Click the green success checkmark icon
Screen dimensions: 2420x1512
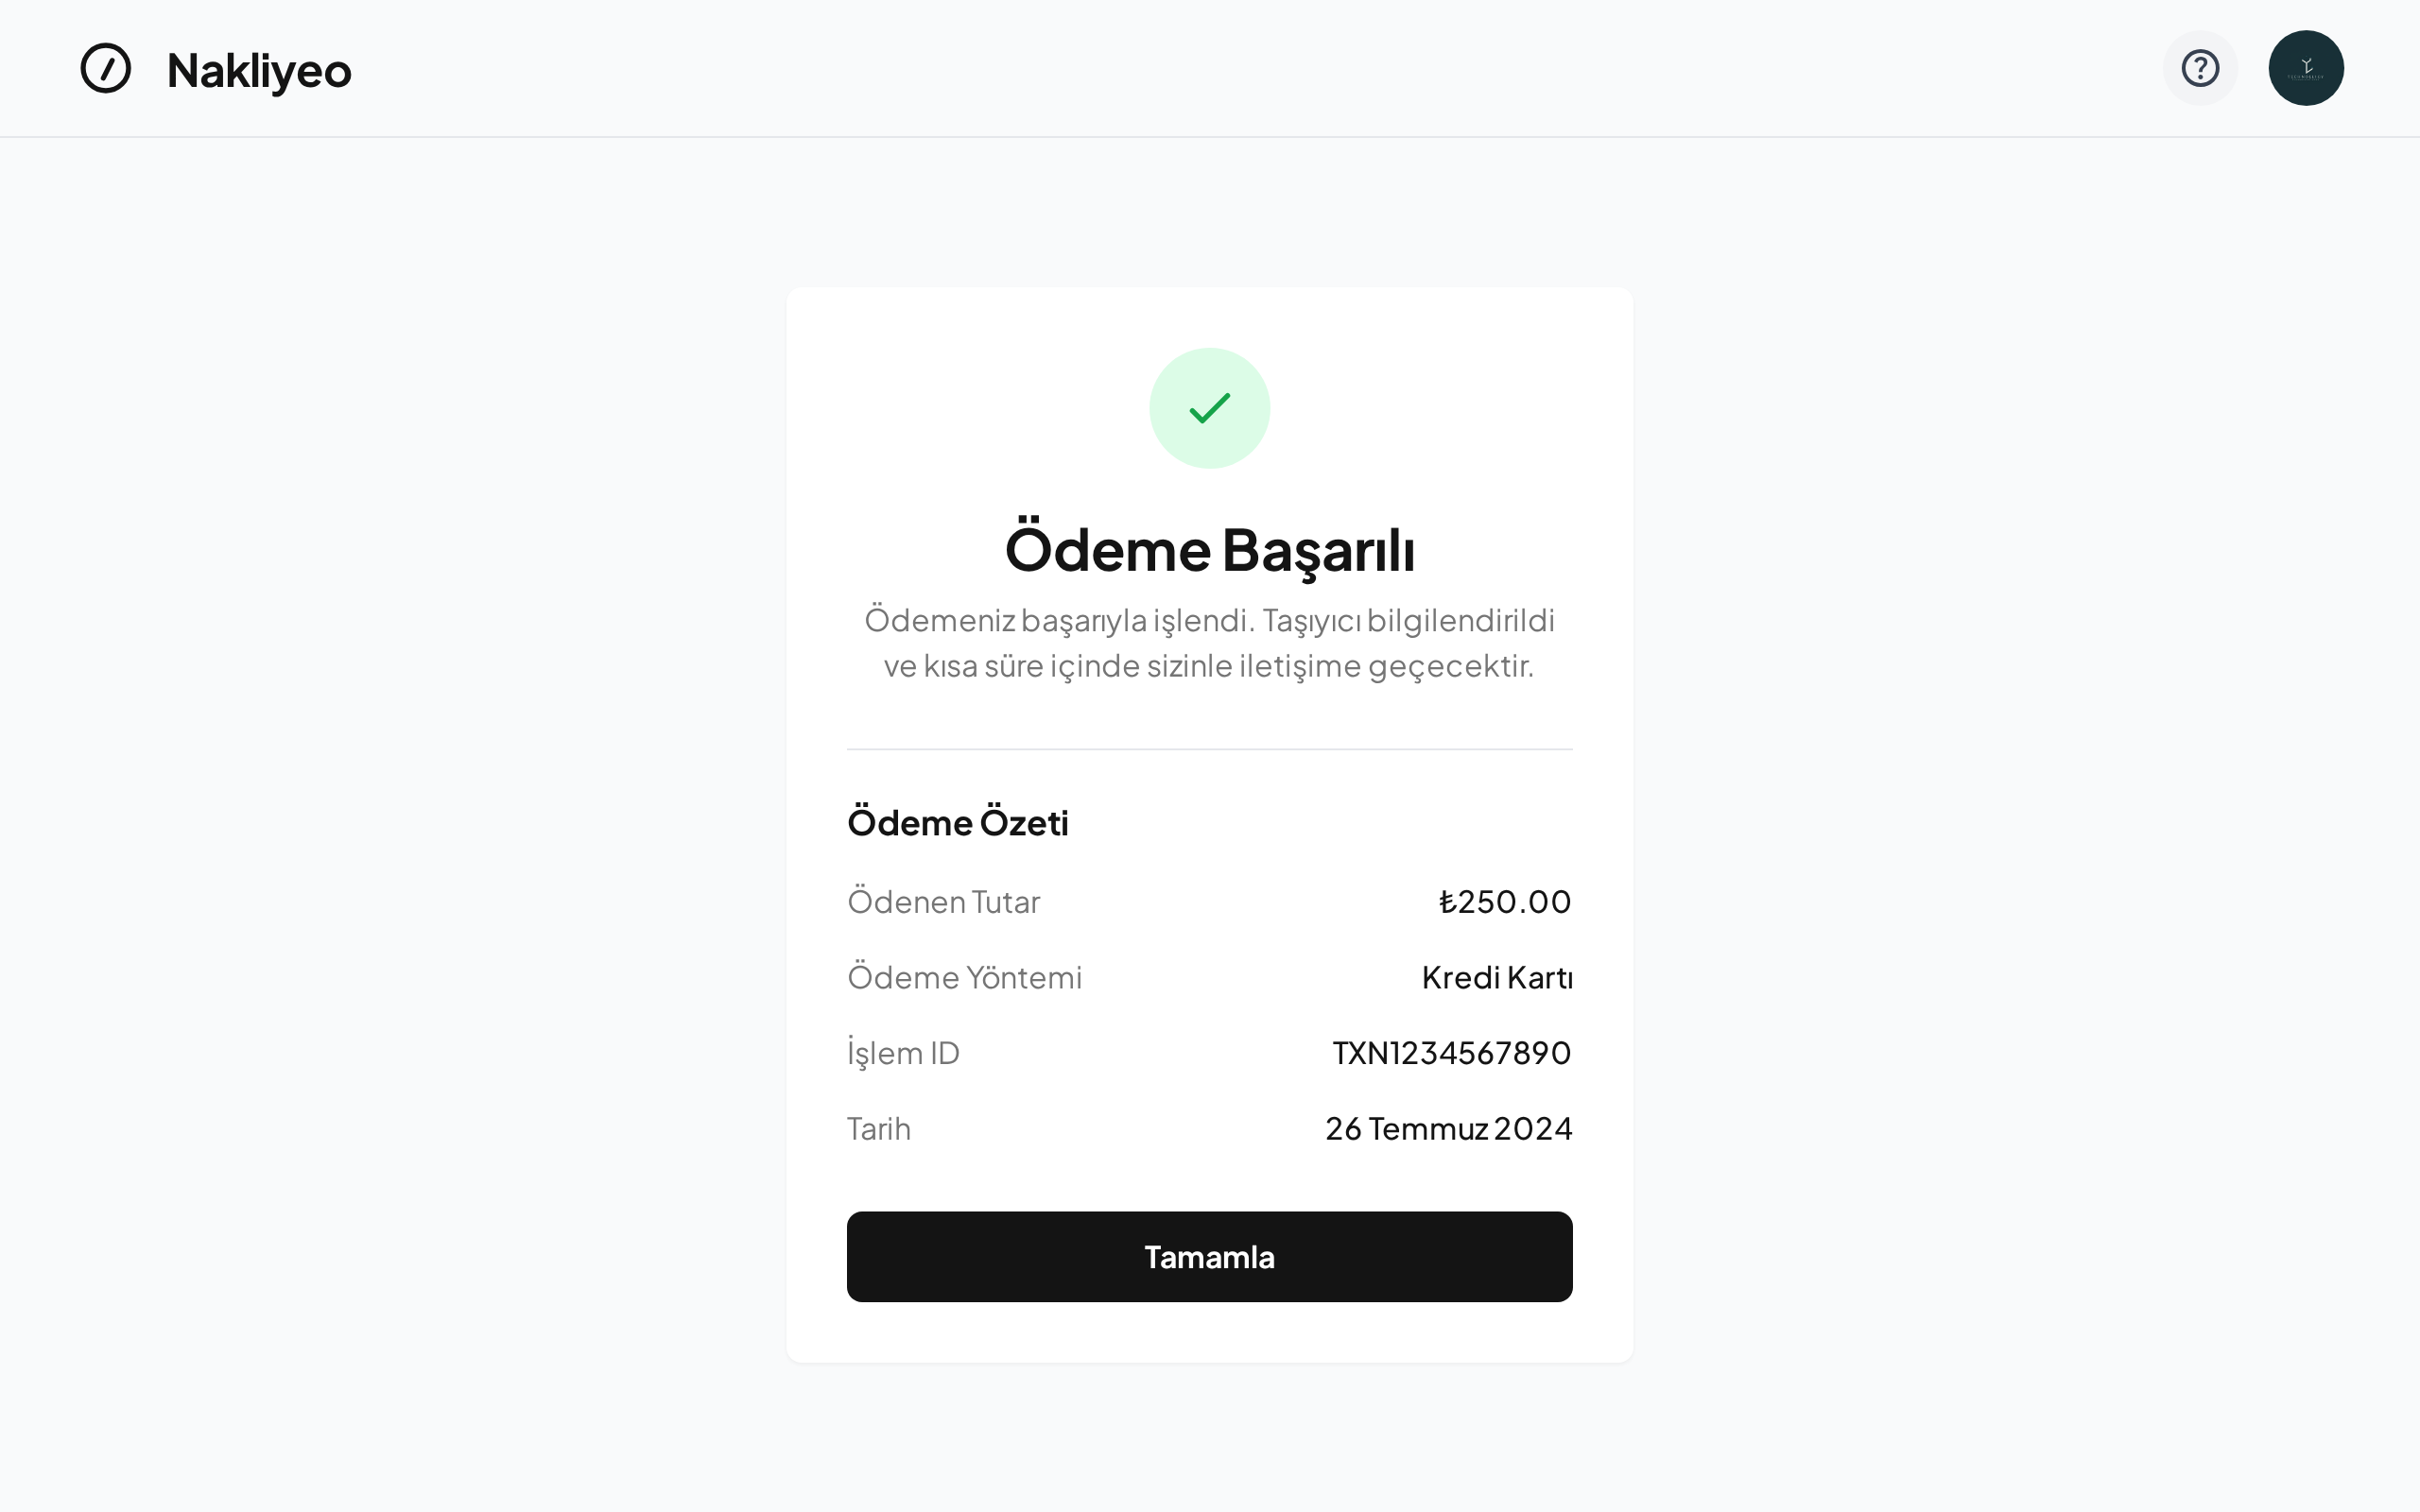pos(1209,408)
